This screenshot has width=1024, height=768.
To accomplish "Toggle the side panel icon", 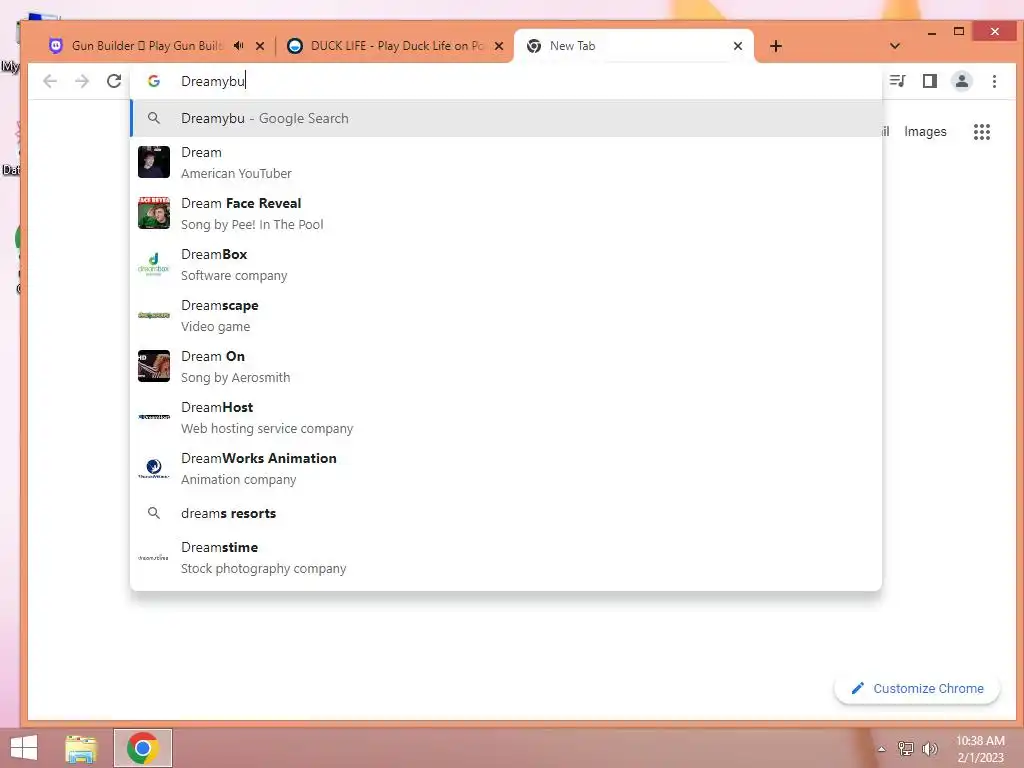I will [x=929, y=81].
